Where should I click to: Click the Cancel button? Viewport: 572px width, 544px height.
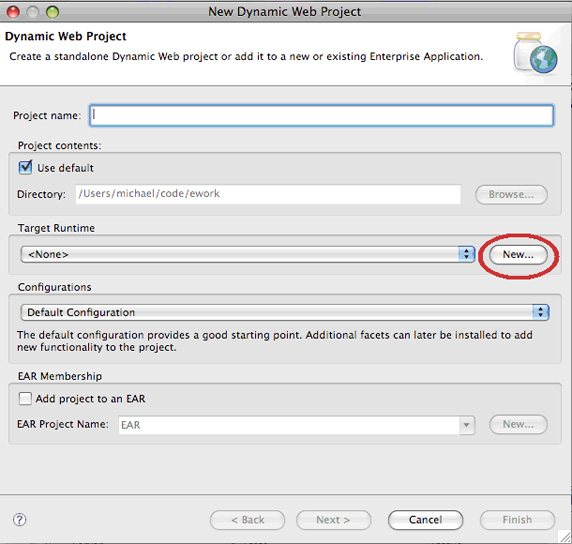coord(425,520)
